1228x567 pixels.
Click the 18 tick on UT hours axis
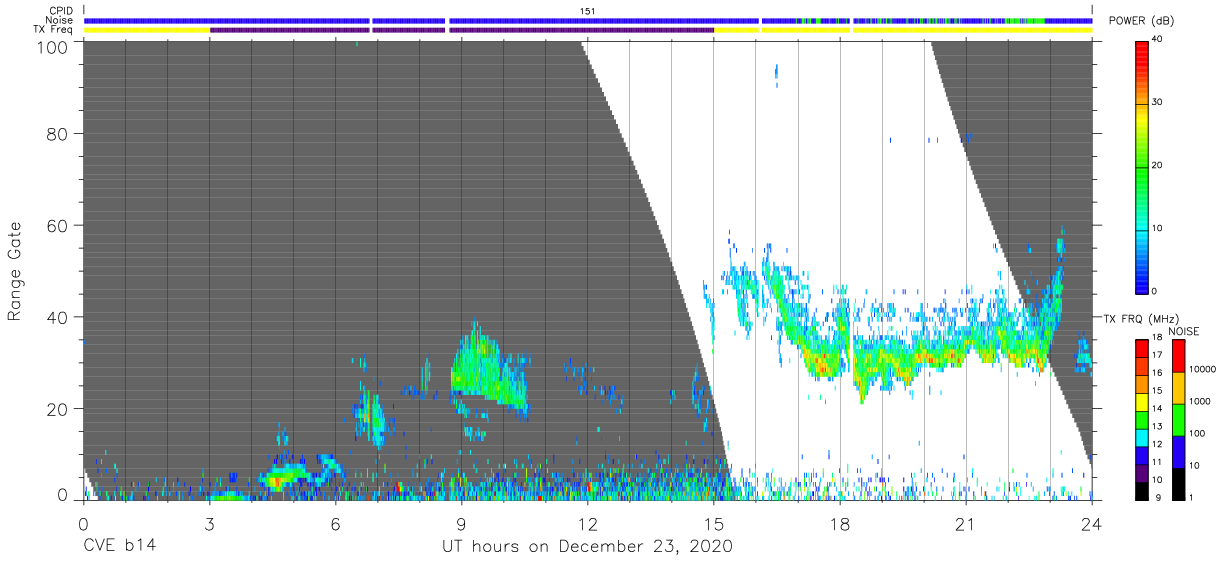839,523
